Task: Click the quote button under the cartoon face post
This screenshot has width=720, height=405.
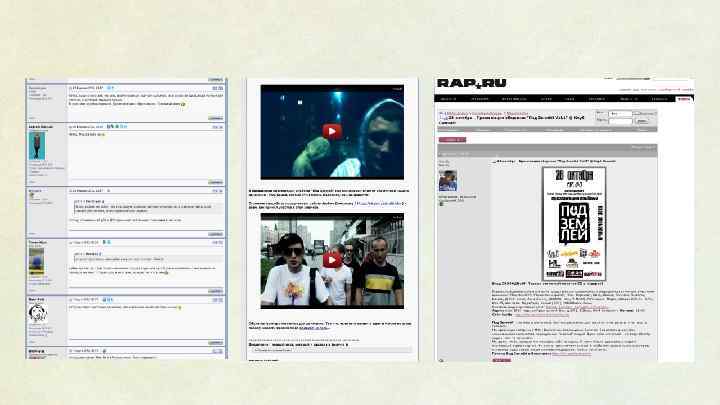Action: pyautogui.click(x=215, y=343)
